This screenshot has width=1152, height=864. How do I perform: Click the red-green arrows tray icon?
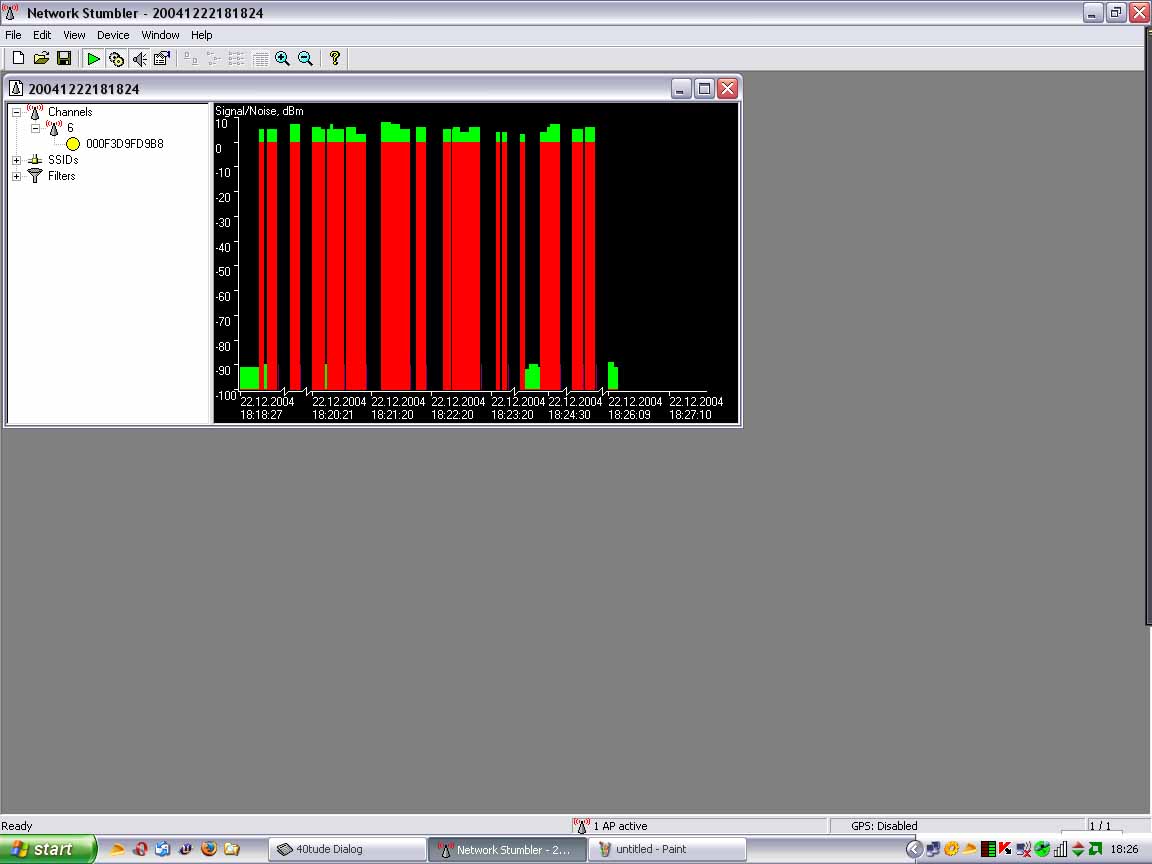1078,850
